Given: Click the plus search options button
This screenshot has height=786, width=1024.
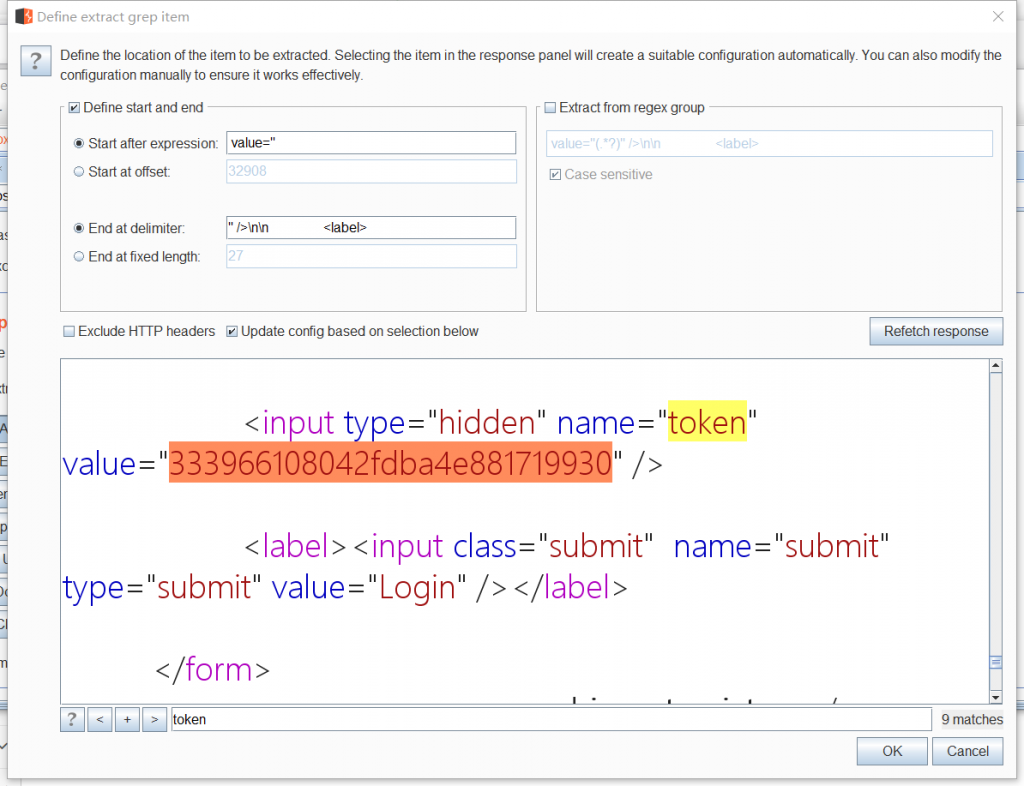Looking at the screenshot, I should [126, 719].
